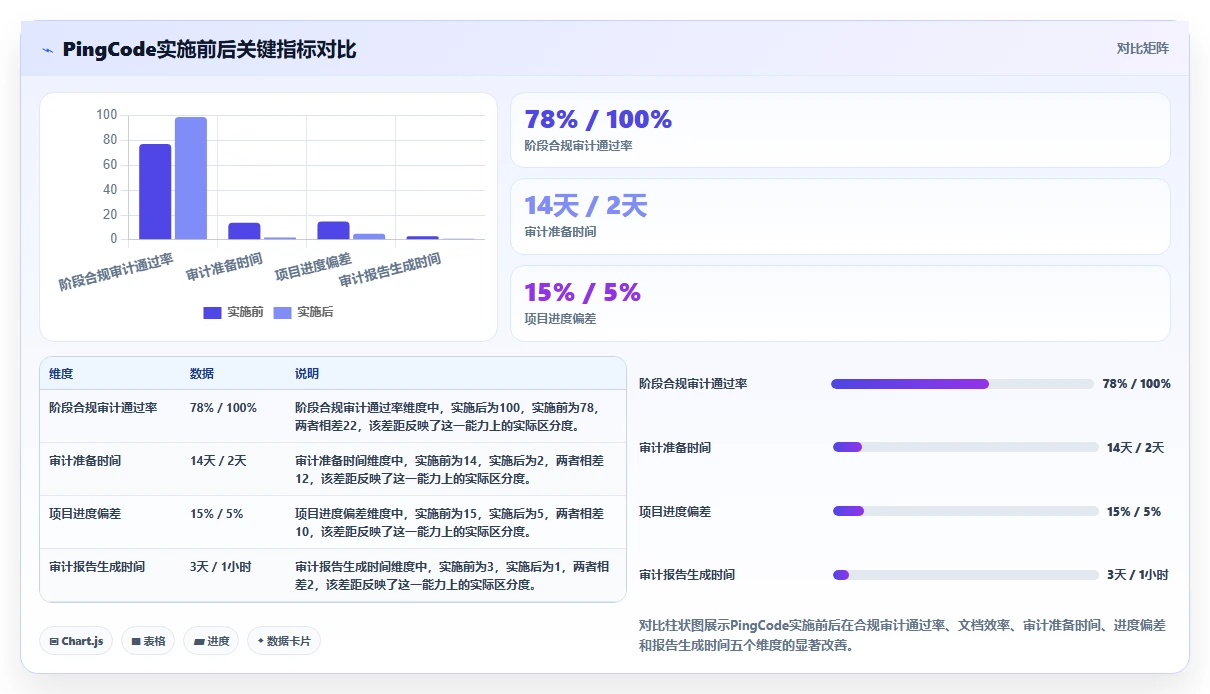The image size is (1210, 694).
Task: Click the 审计准备时间 table row label
Action: click(x=85, y=461)
